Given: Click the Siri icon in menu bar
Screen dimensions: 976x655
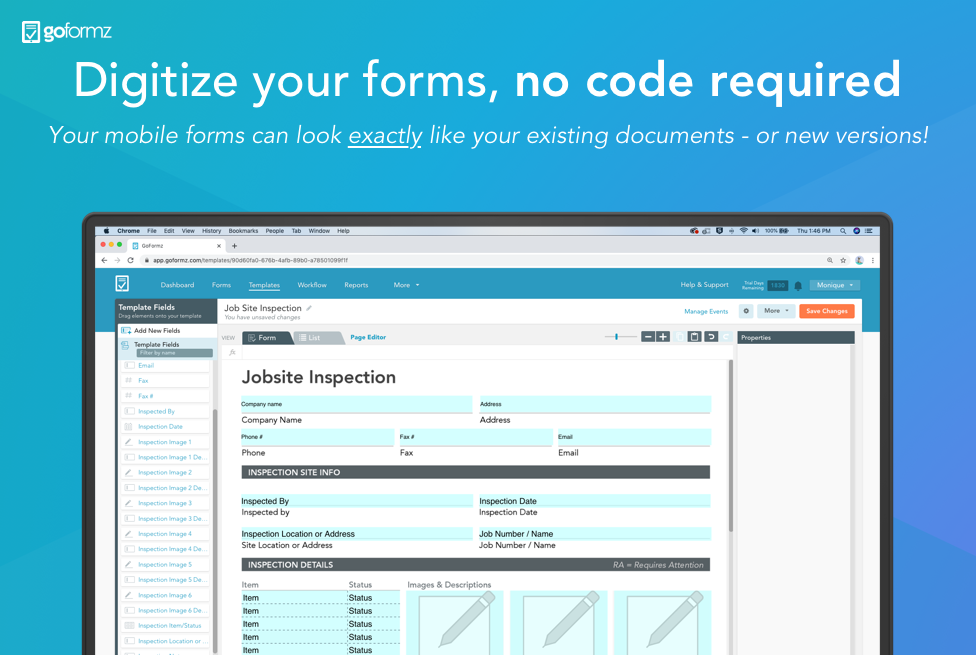Looking at the screenshot, I should tap(856, 231).
